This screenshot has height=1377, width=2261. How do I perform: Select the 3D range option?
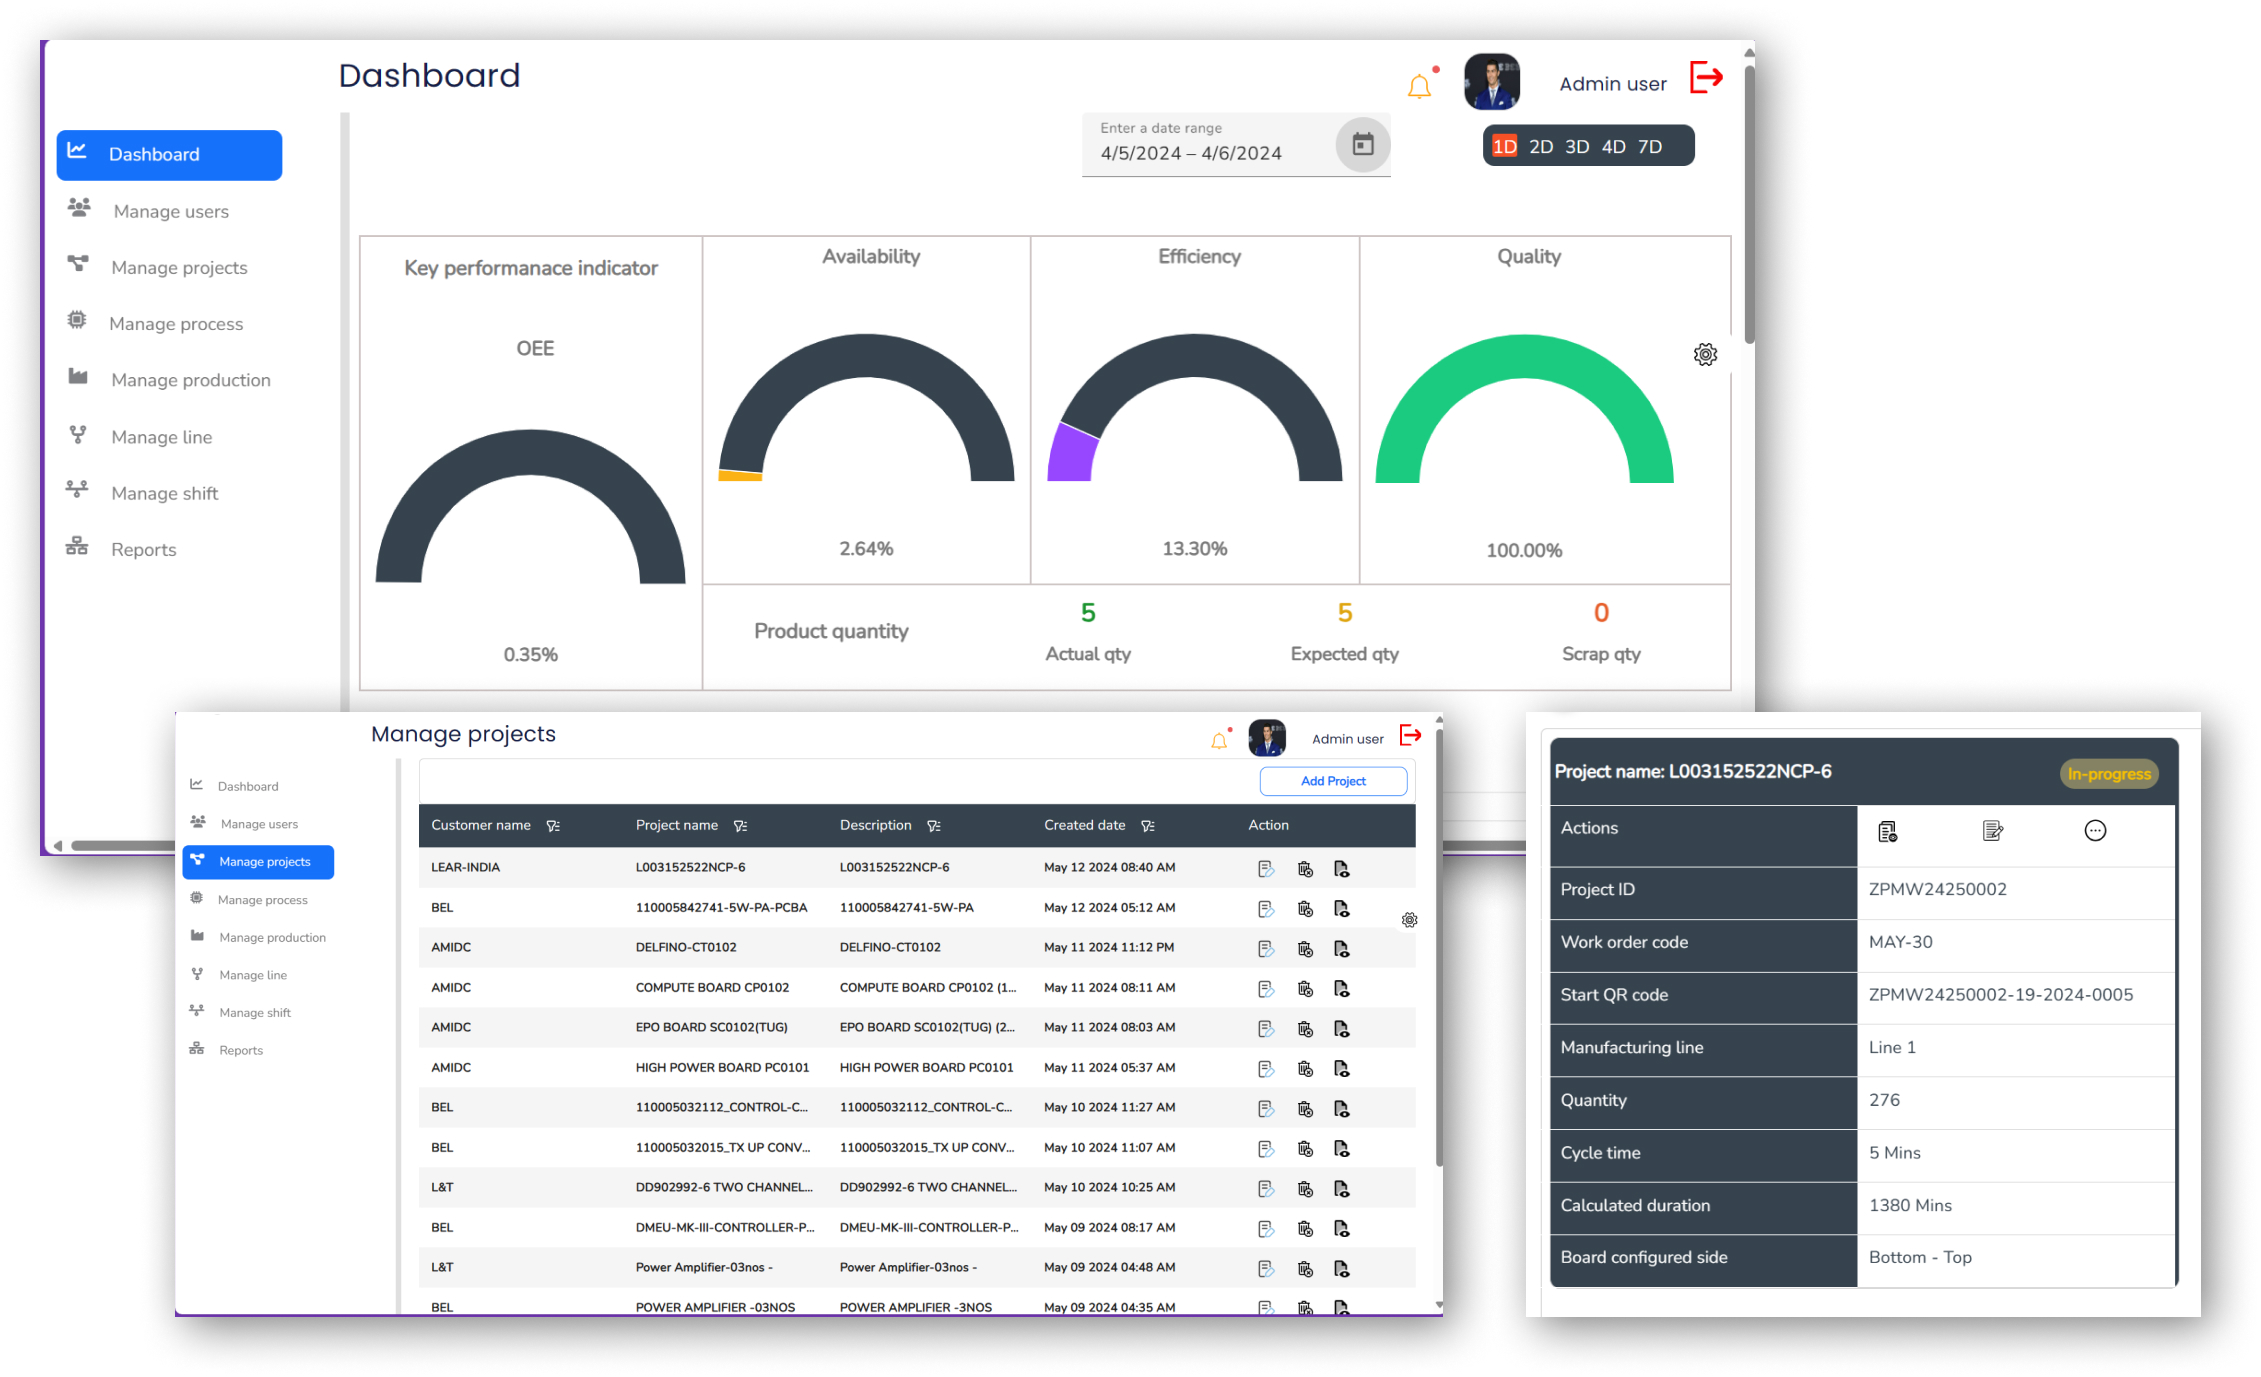(x=1577, y=147)
